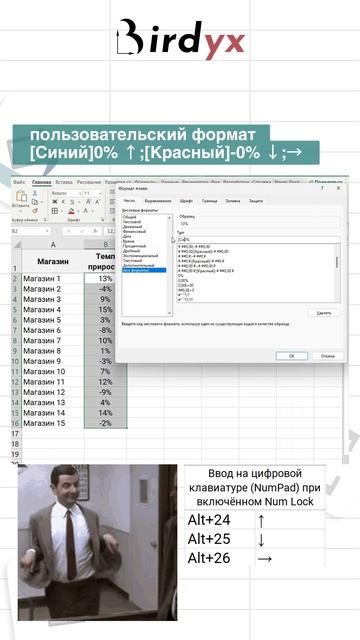
Task: Click the Paste (Вставить) clipboard icon
Action: coord(21,197)
